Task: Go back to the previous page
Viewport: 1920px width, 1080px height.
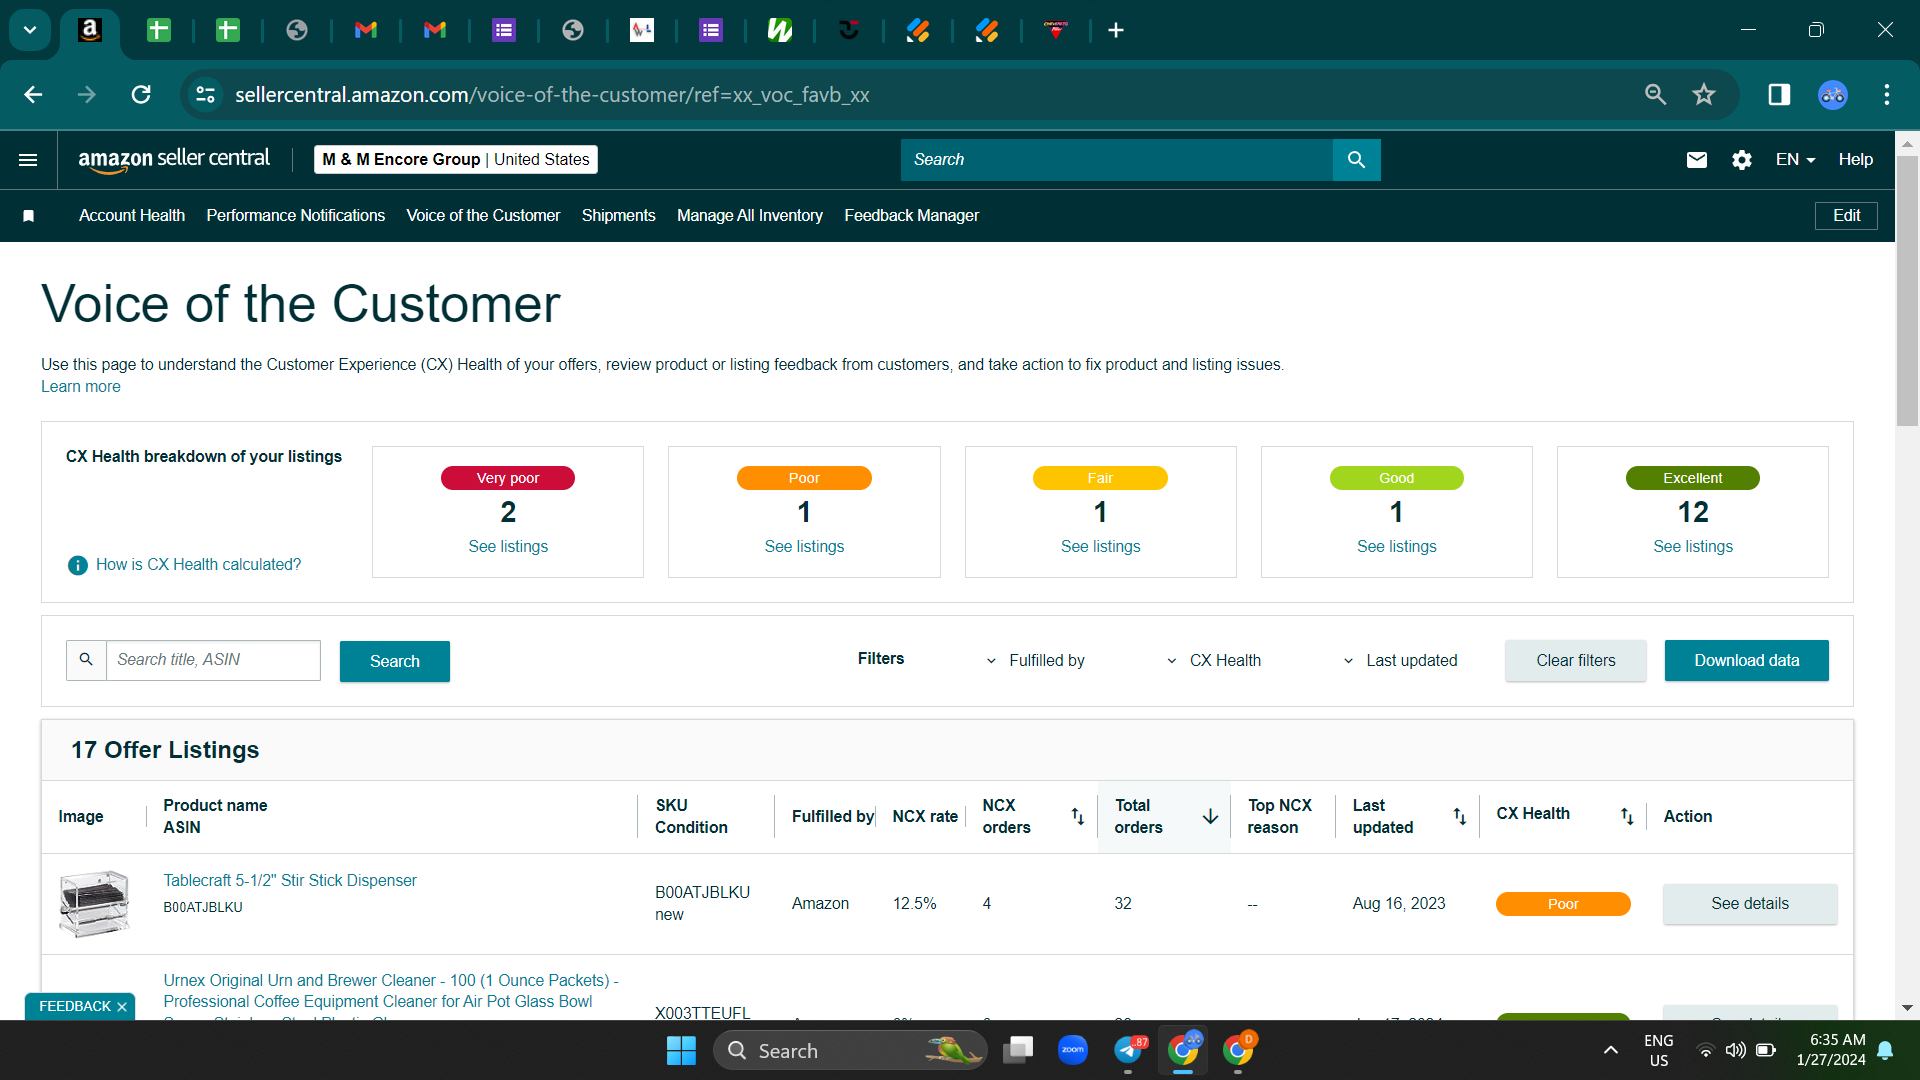Action: [33, 94]
